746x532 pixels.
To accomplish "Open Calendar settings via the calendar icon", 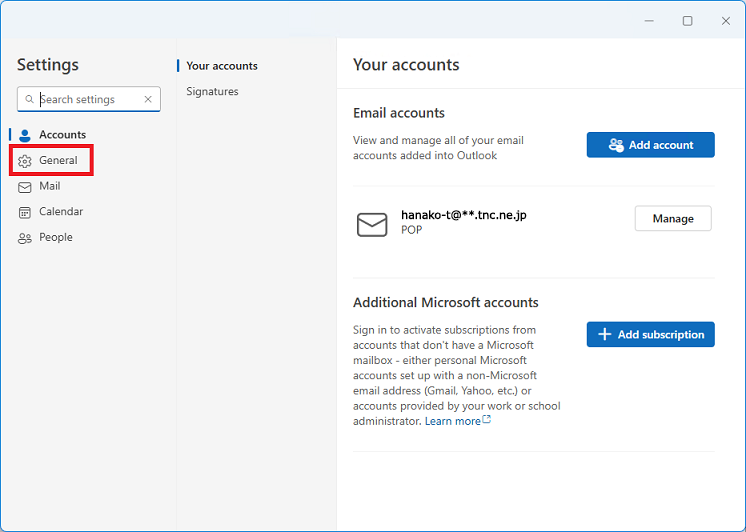I will tap(25, 212).
